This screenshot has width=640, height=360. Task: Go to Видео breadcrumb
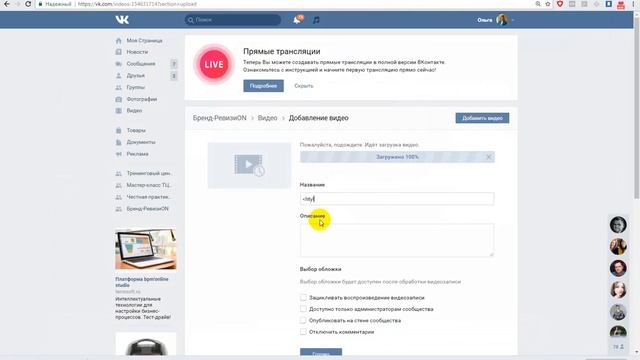267,118
